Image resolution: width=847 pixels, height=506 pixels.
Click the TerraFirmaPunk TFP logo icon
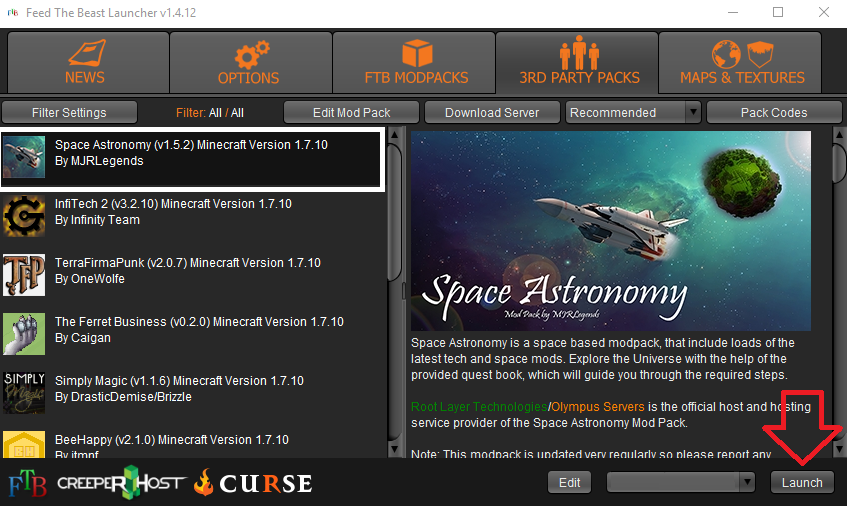[24, 275]
